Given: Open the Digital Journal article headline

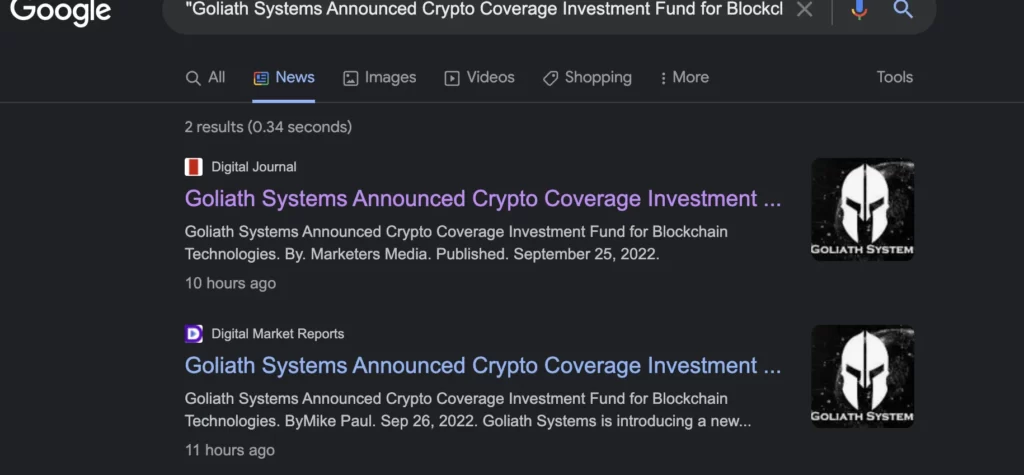Looking at the screenshot, I should (x=483, y=199).
